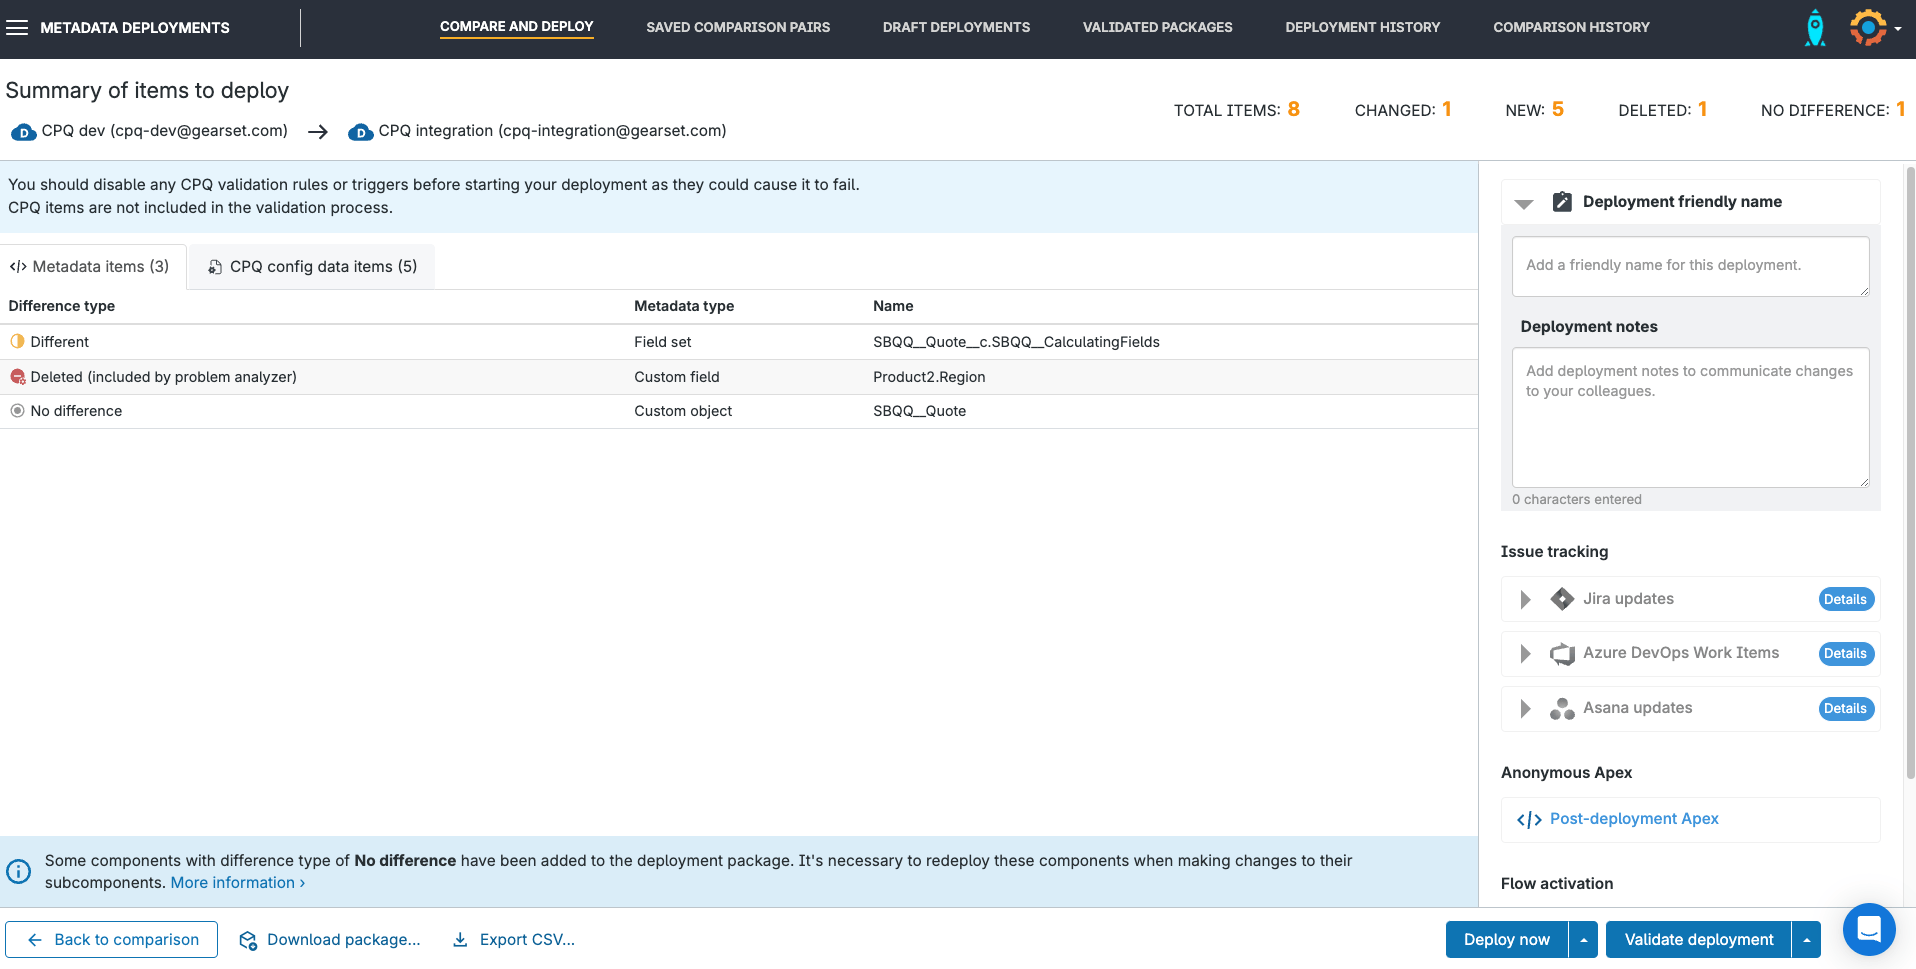Viewport: 1916px width, 969px height.
Task: Go to Deployment History tab
Action: pyautogui.click(x=1362, y=28)
